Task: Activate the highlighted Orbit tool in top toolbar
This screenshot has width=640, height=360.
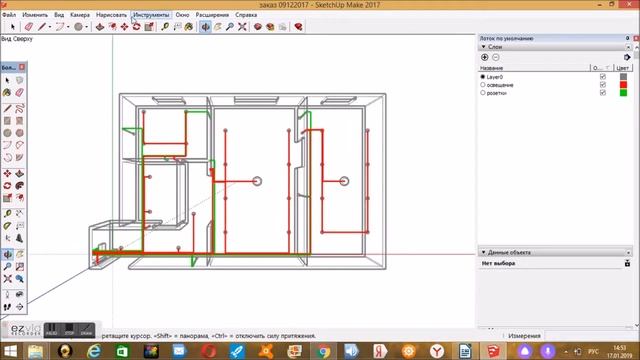Action: coord(205,27)
